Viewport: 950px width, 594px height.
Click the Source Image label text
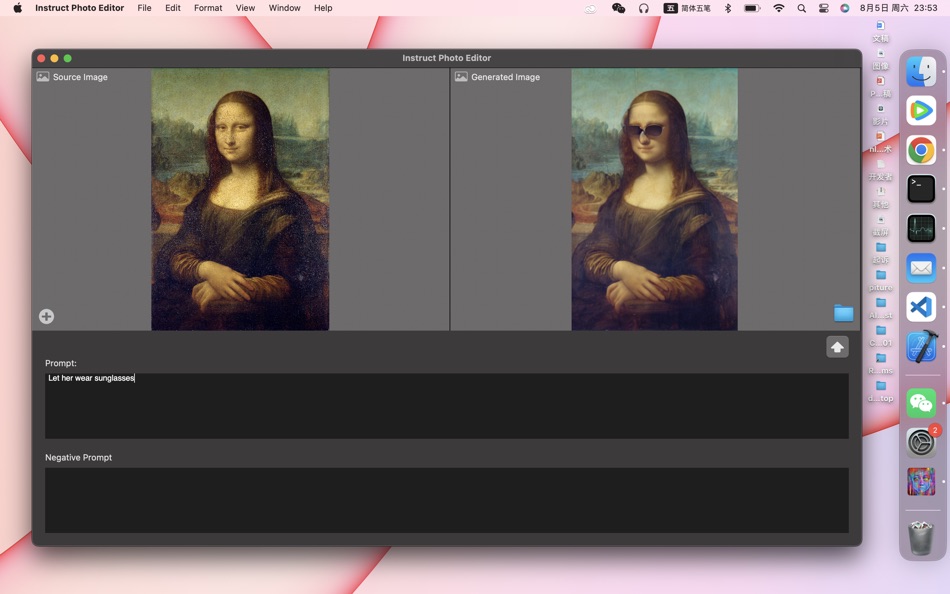tap(80, 77)
